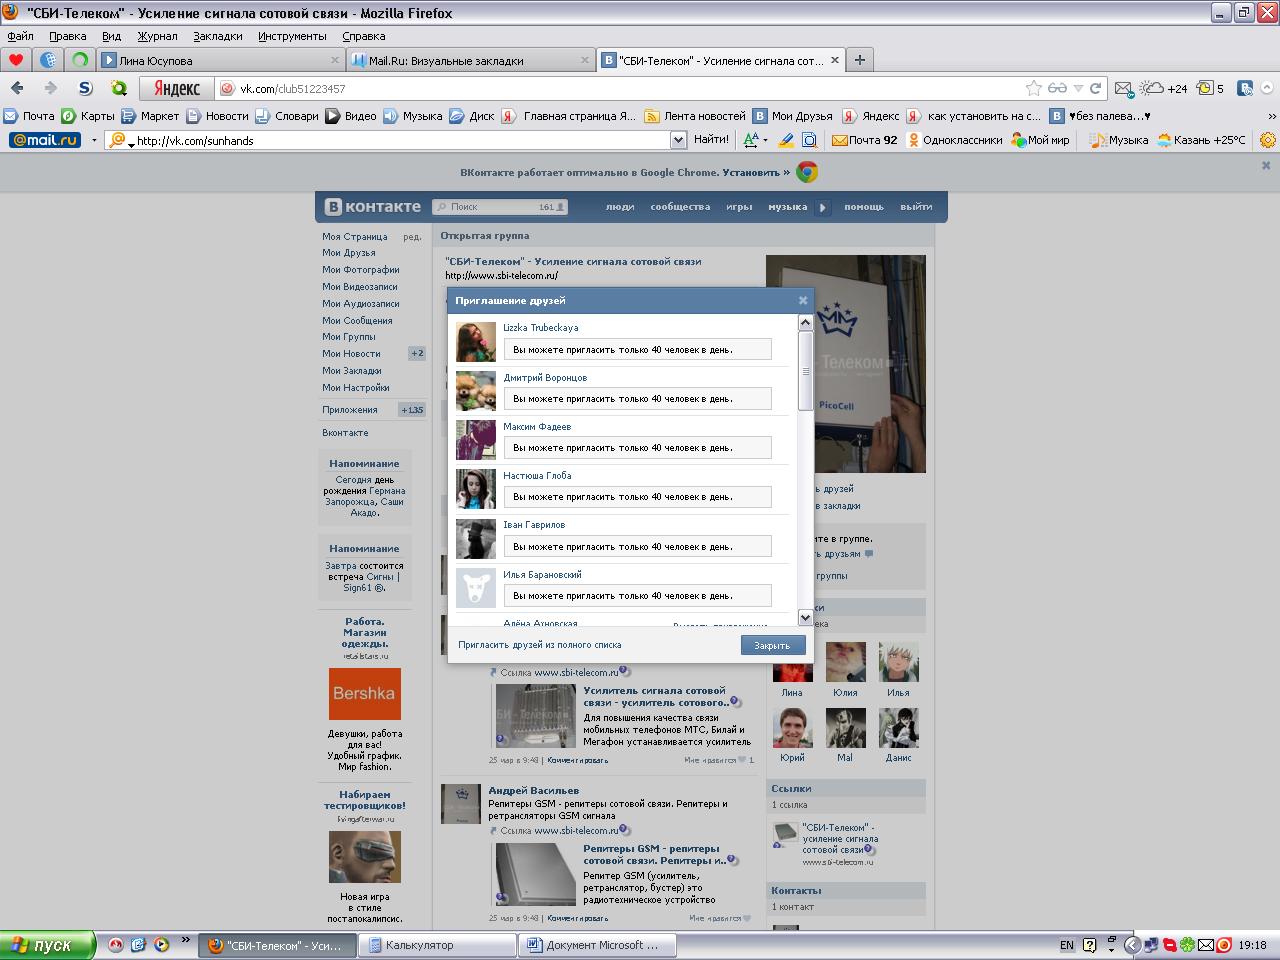Open Мои Сообщения in left menu
1280x960 pixels.
(x=357, y=320)
